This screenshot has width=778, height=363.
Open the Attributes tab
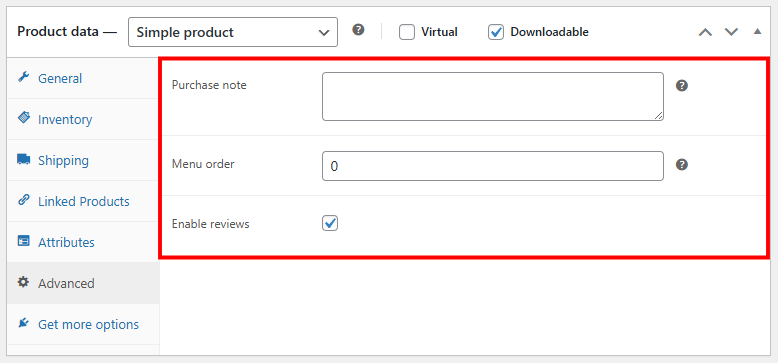83,242
